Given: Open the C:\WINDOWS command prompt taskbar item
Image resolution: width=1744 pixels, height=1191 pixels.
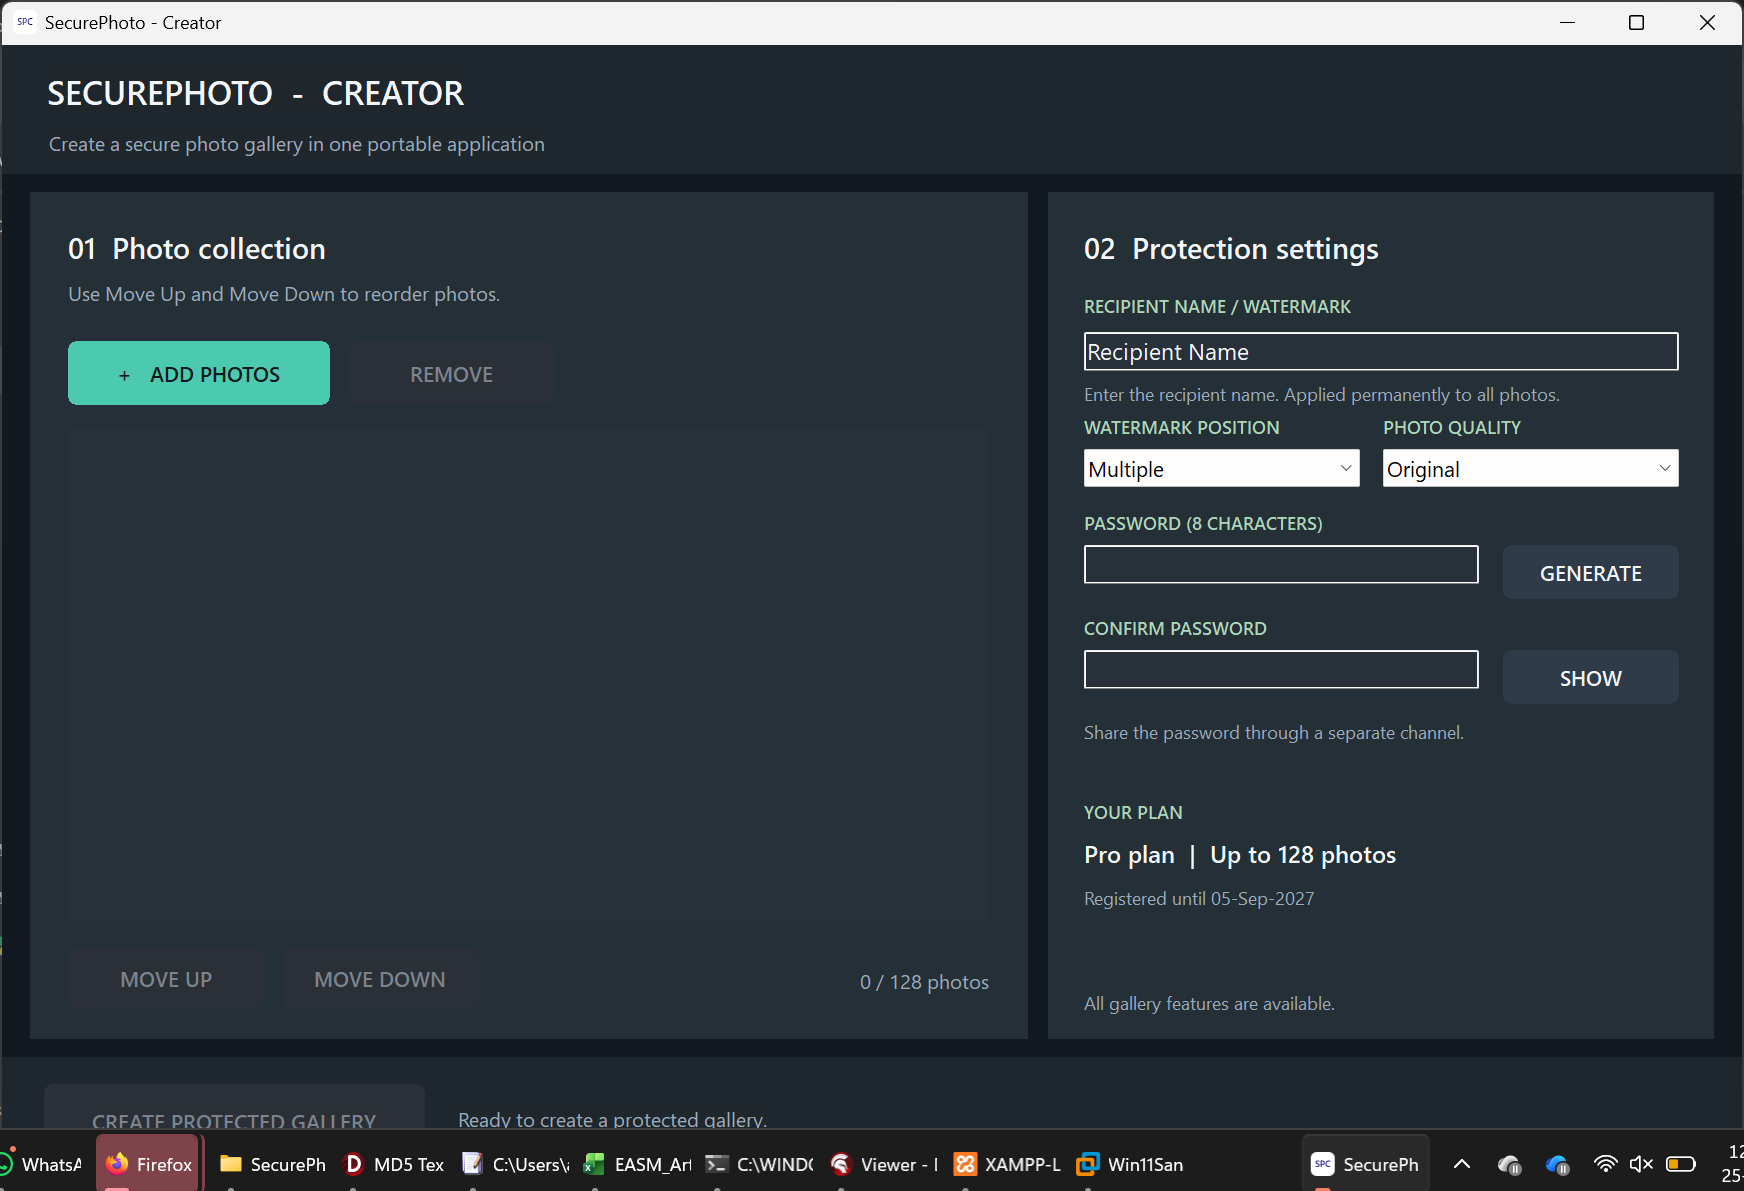Looking at the screenshot, I should (x=760, y=1164).
